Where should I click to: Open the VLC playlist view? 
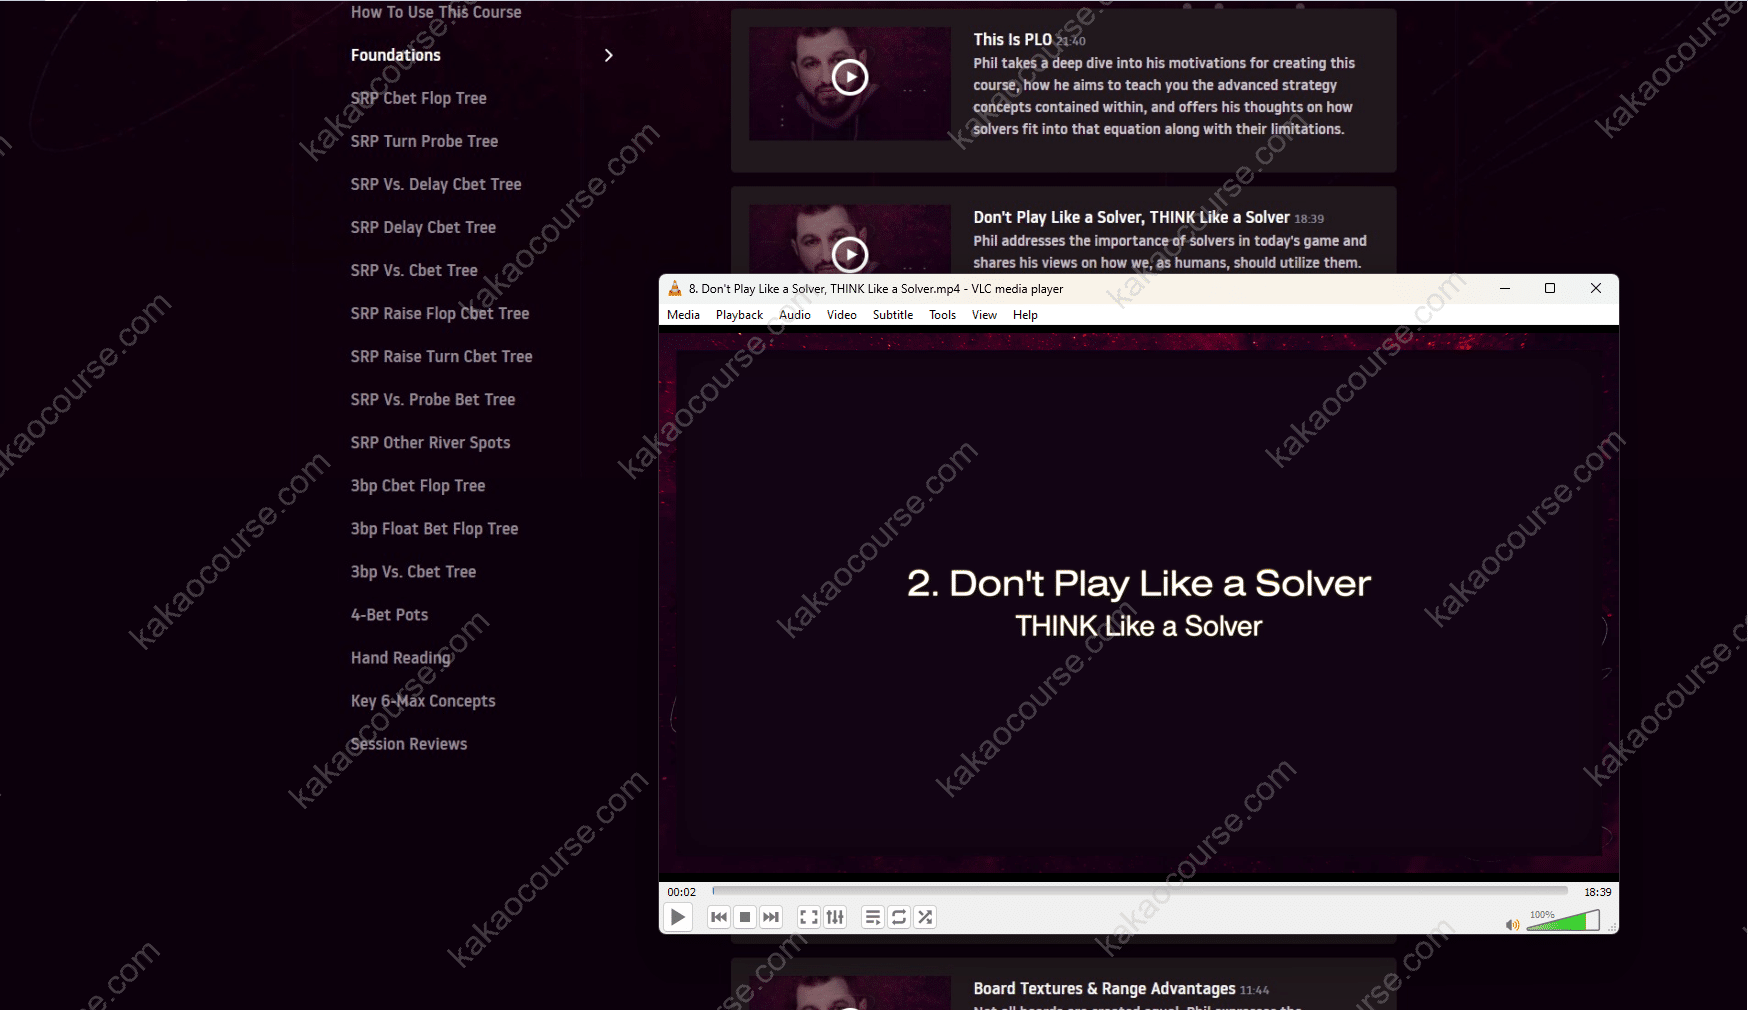pyautogui.click(x=873, y=917)
